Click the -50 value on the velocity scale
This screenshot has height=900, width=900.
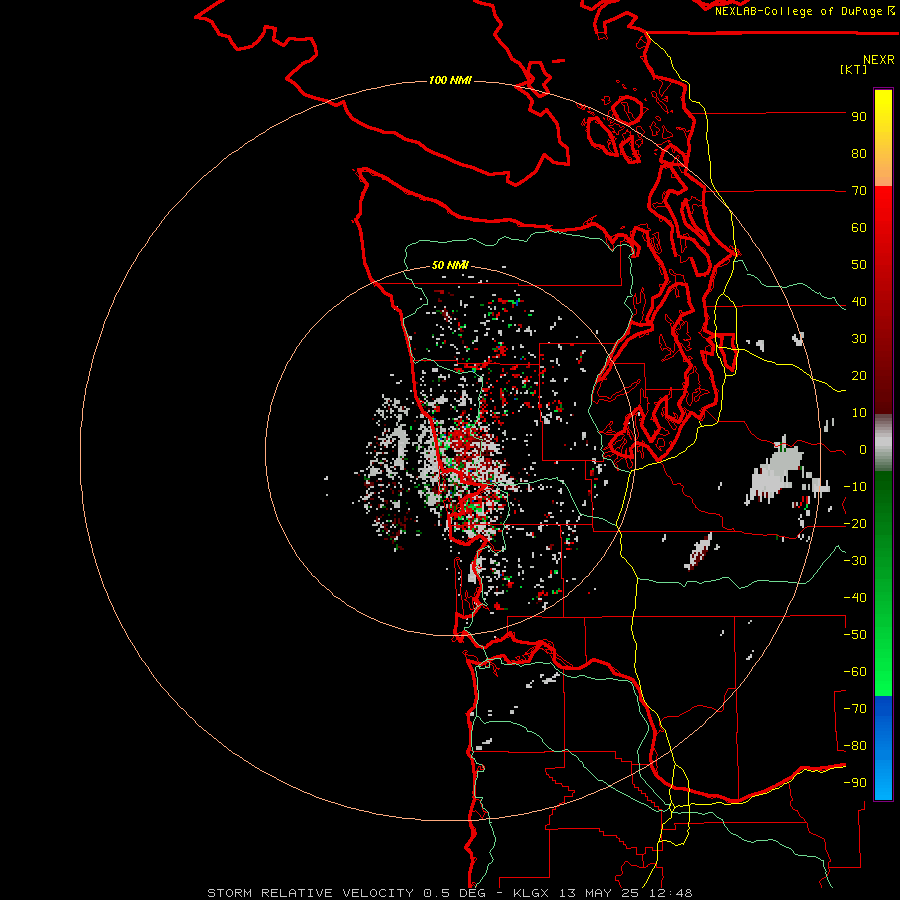click(x=855, y=635)
